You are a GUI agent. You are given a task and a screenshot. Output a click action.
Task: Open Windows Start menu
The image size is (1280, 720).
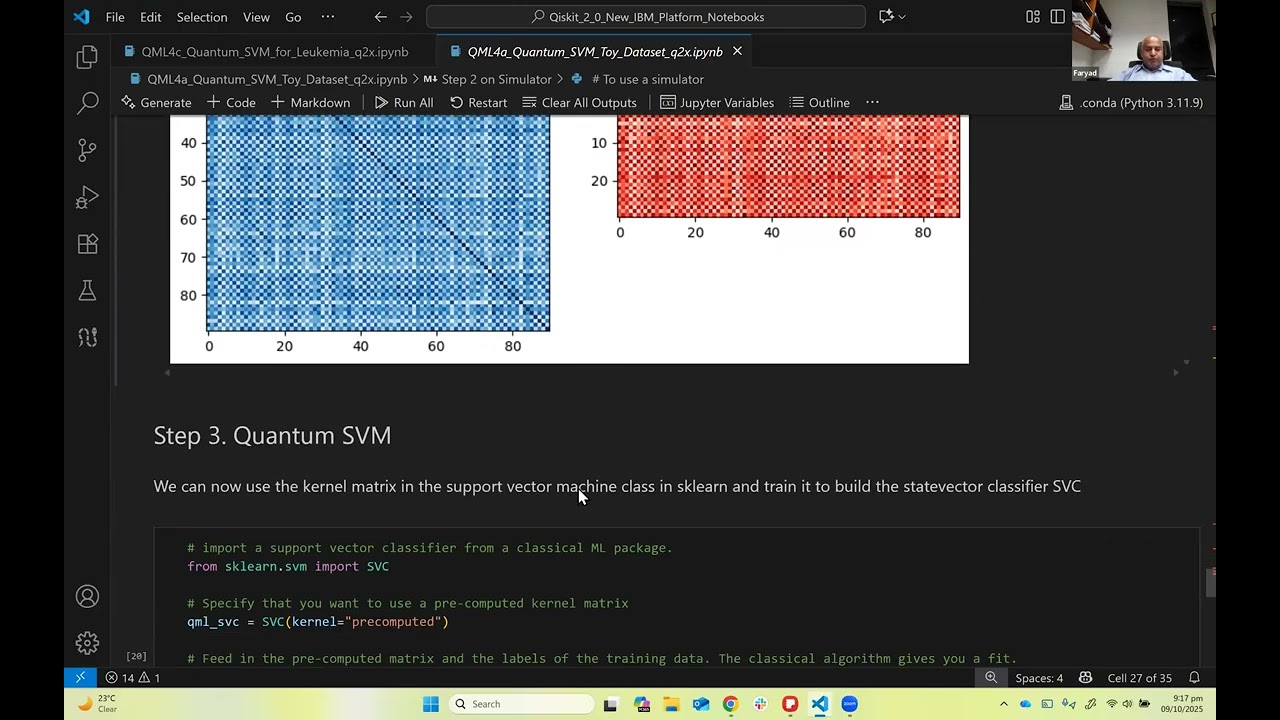click(431, 704)
